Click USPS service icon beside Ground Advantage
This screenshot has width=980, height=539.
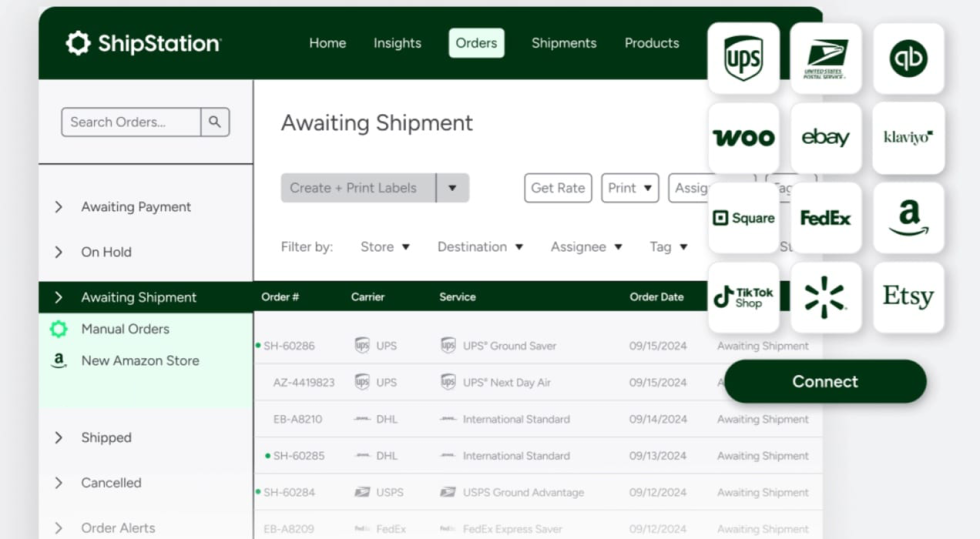[x=448, y=492]
